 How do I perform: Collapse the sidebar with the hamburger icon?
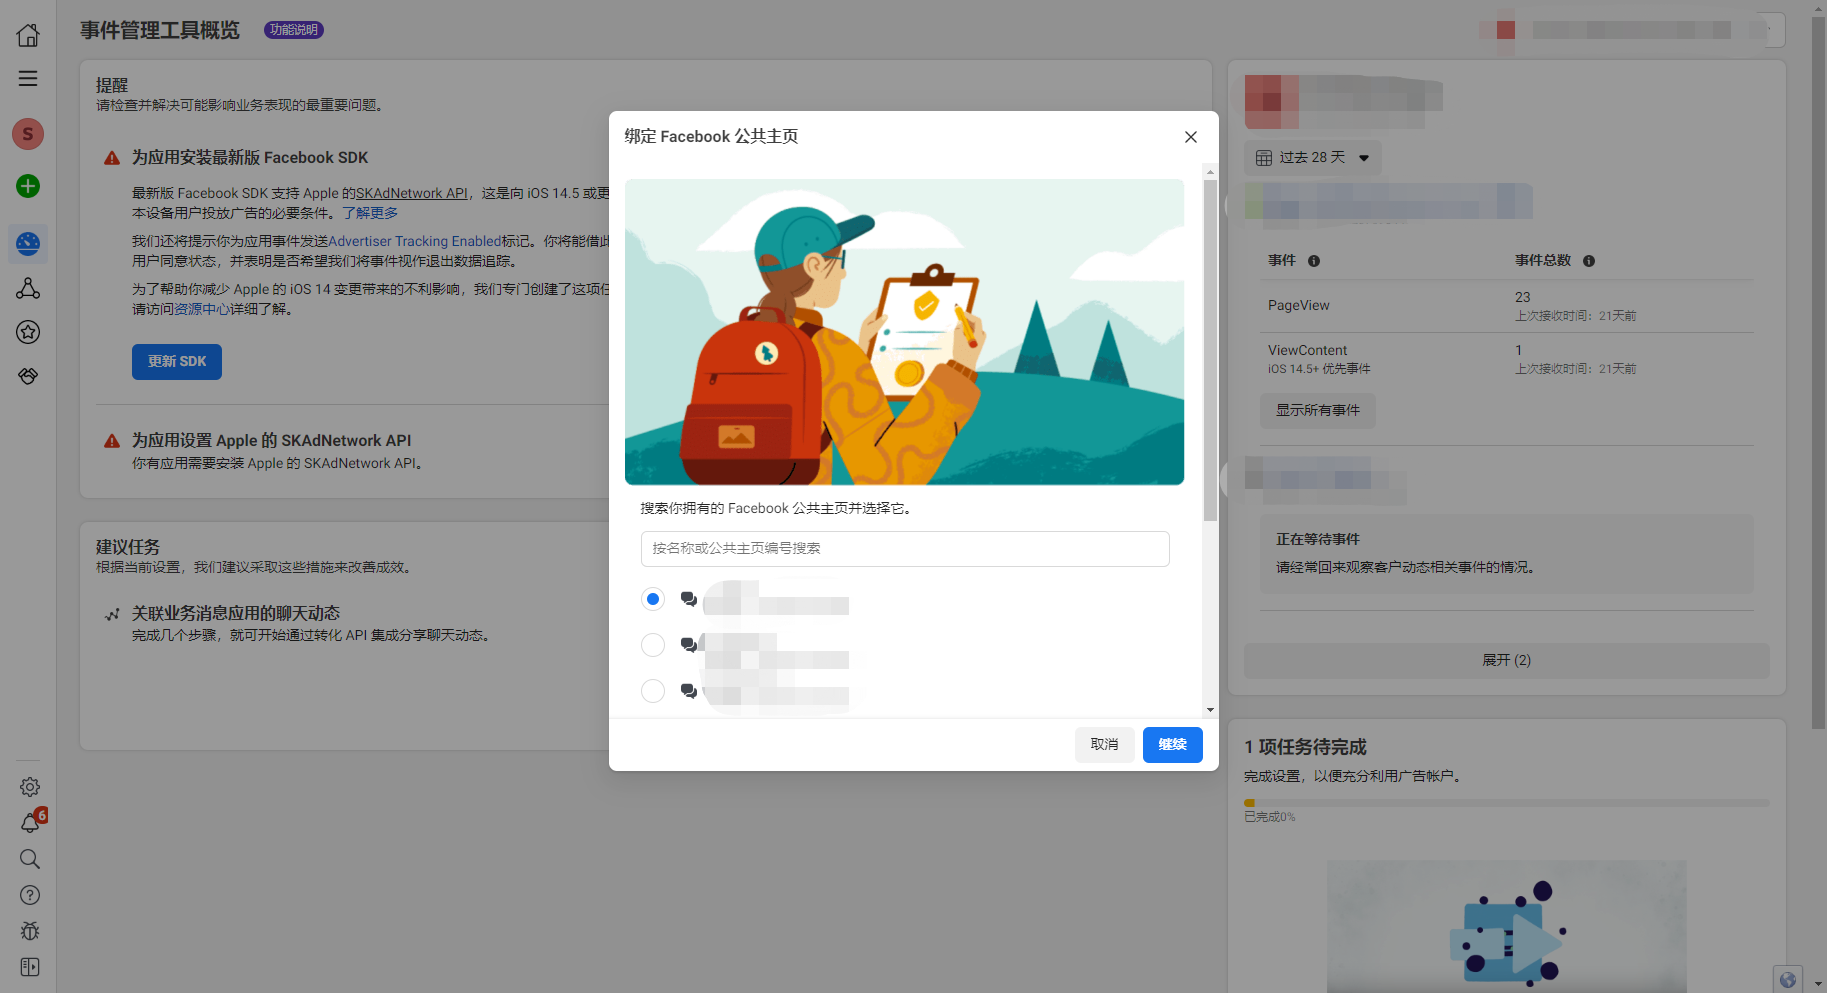point(28,78)
